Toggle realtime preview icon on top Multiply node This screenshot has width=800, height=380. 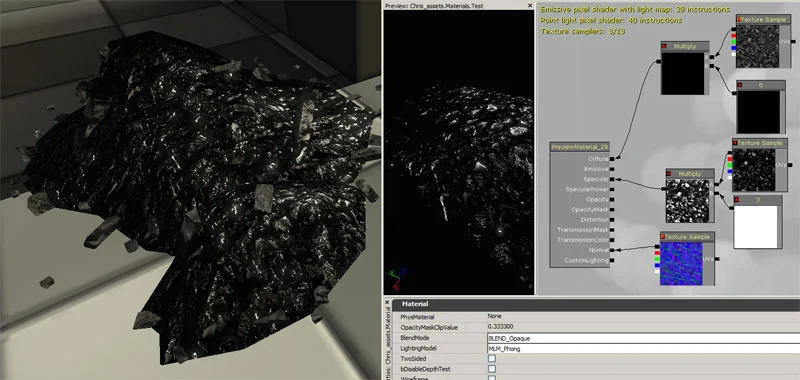pyautogui.click(x=664, y=46)
